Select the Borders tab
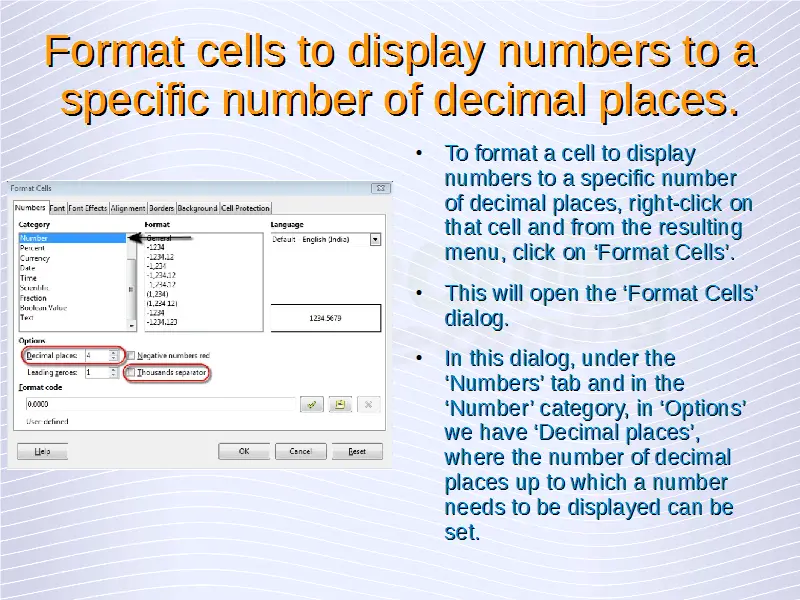Image resolution: width=800 pixels, height=600 pixels. (x=162, y=208)
